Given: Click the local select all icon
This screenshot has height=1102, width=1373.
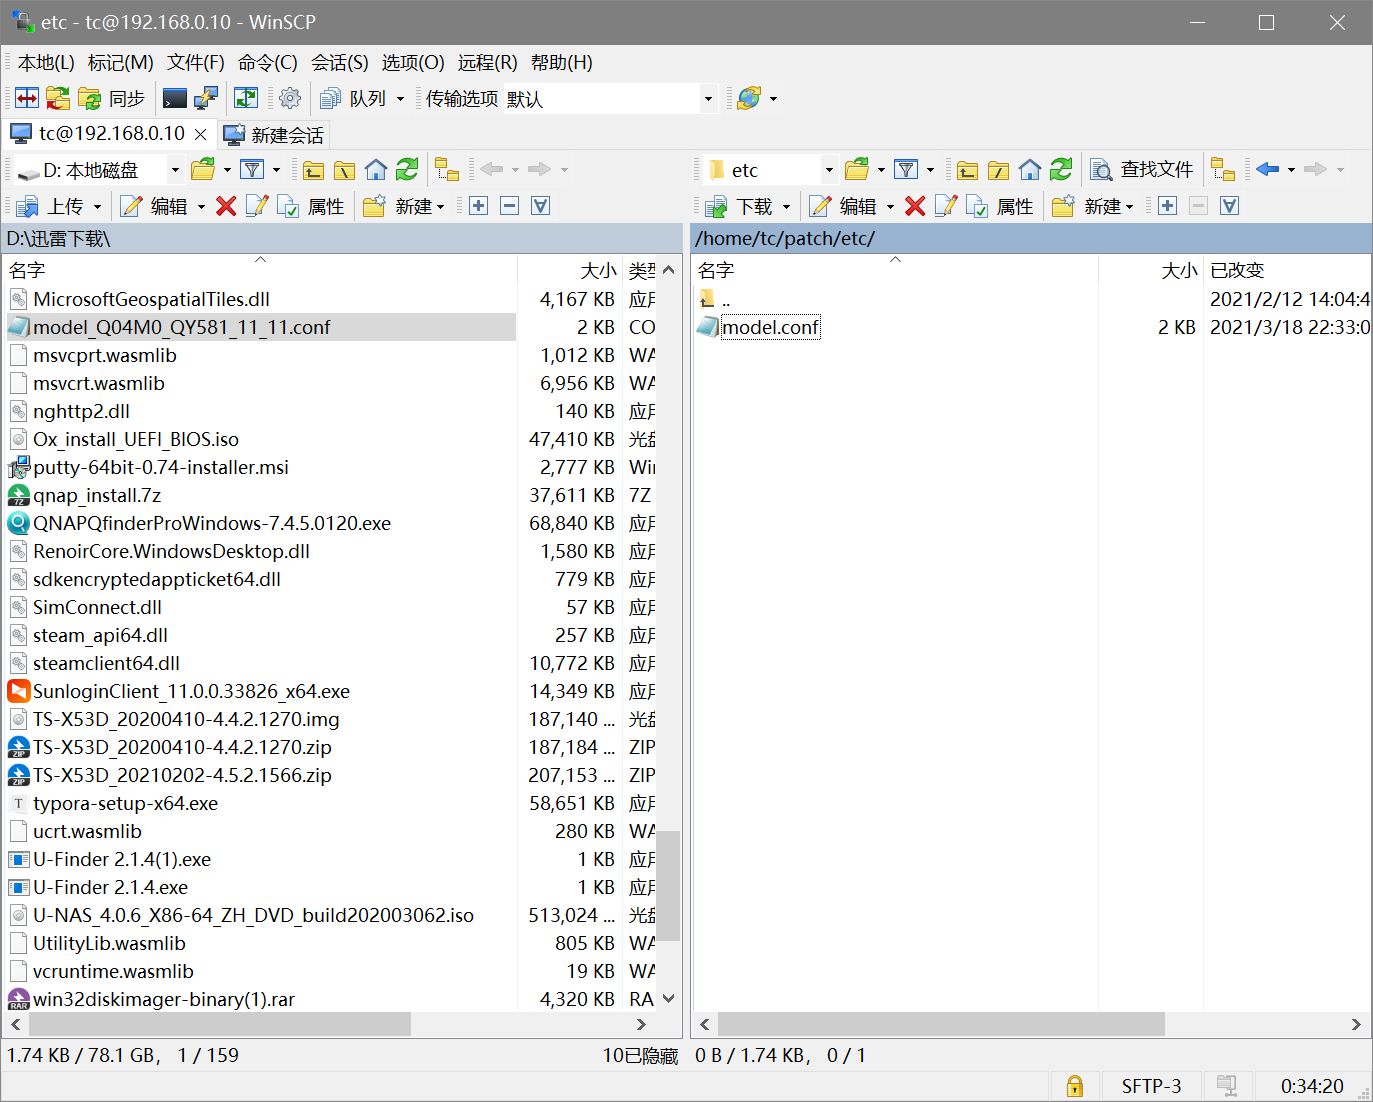Looking at the screenshot, I should [x=540, y=206].
